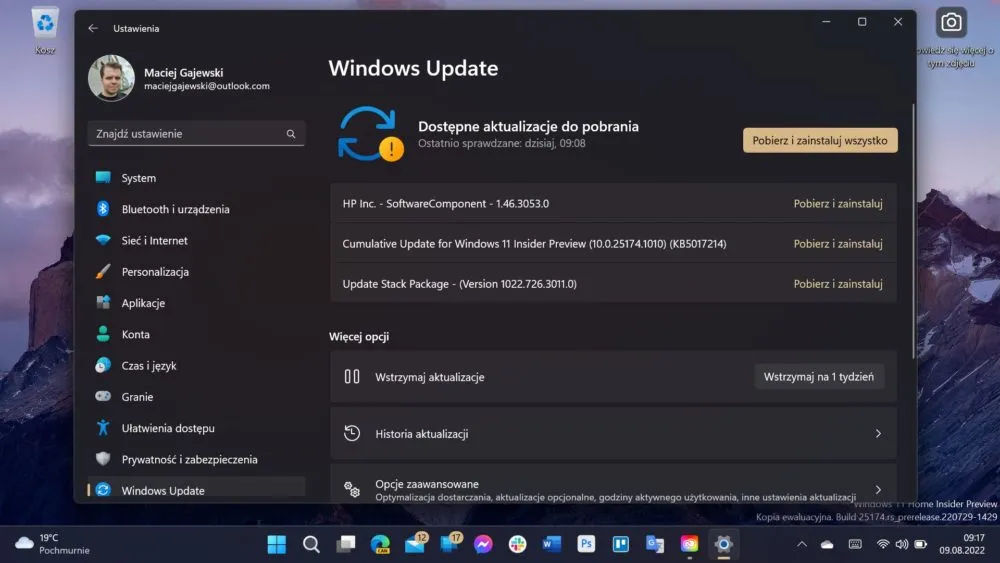
Task: Click the HP Inc. SoftwareComponent update name
Action: tap(446, 203)
